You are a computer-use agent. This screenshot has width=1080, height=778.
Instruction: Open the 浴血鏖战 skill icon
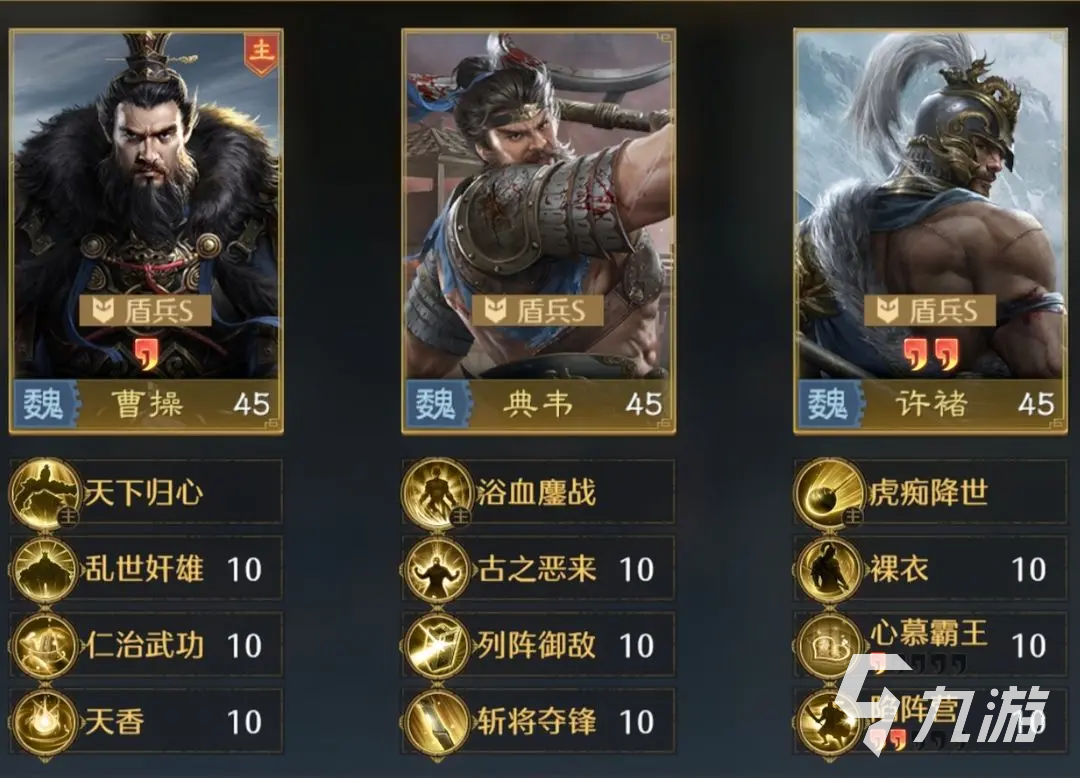[x=437, y=493]
